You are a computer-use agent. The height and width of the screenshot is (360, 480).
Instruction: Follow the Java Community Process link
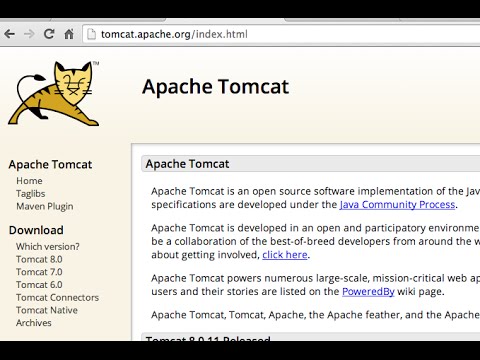(x=397, y=204)
